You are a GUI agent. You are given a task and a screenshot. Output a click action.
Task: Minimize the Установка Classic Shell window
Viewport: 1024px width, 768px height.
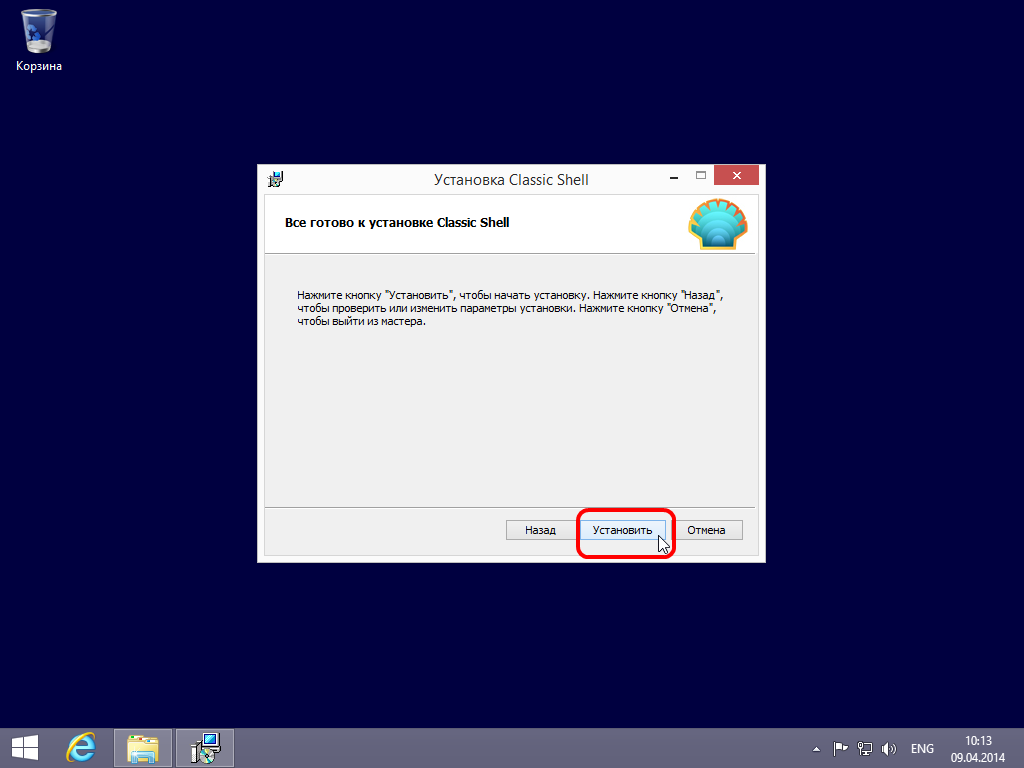point(674,176)
